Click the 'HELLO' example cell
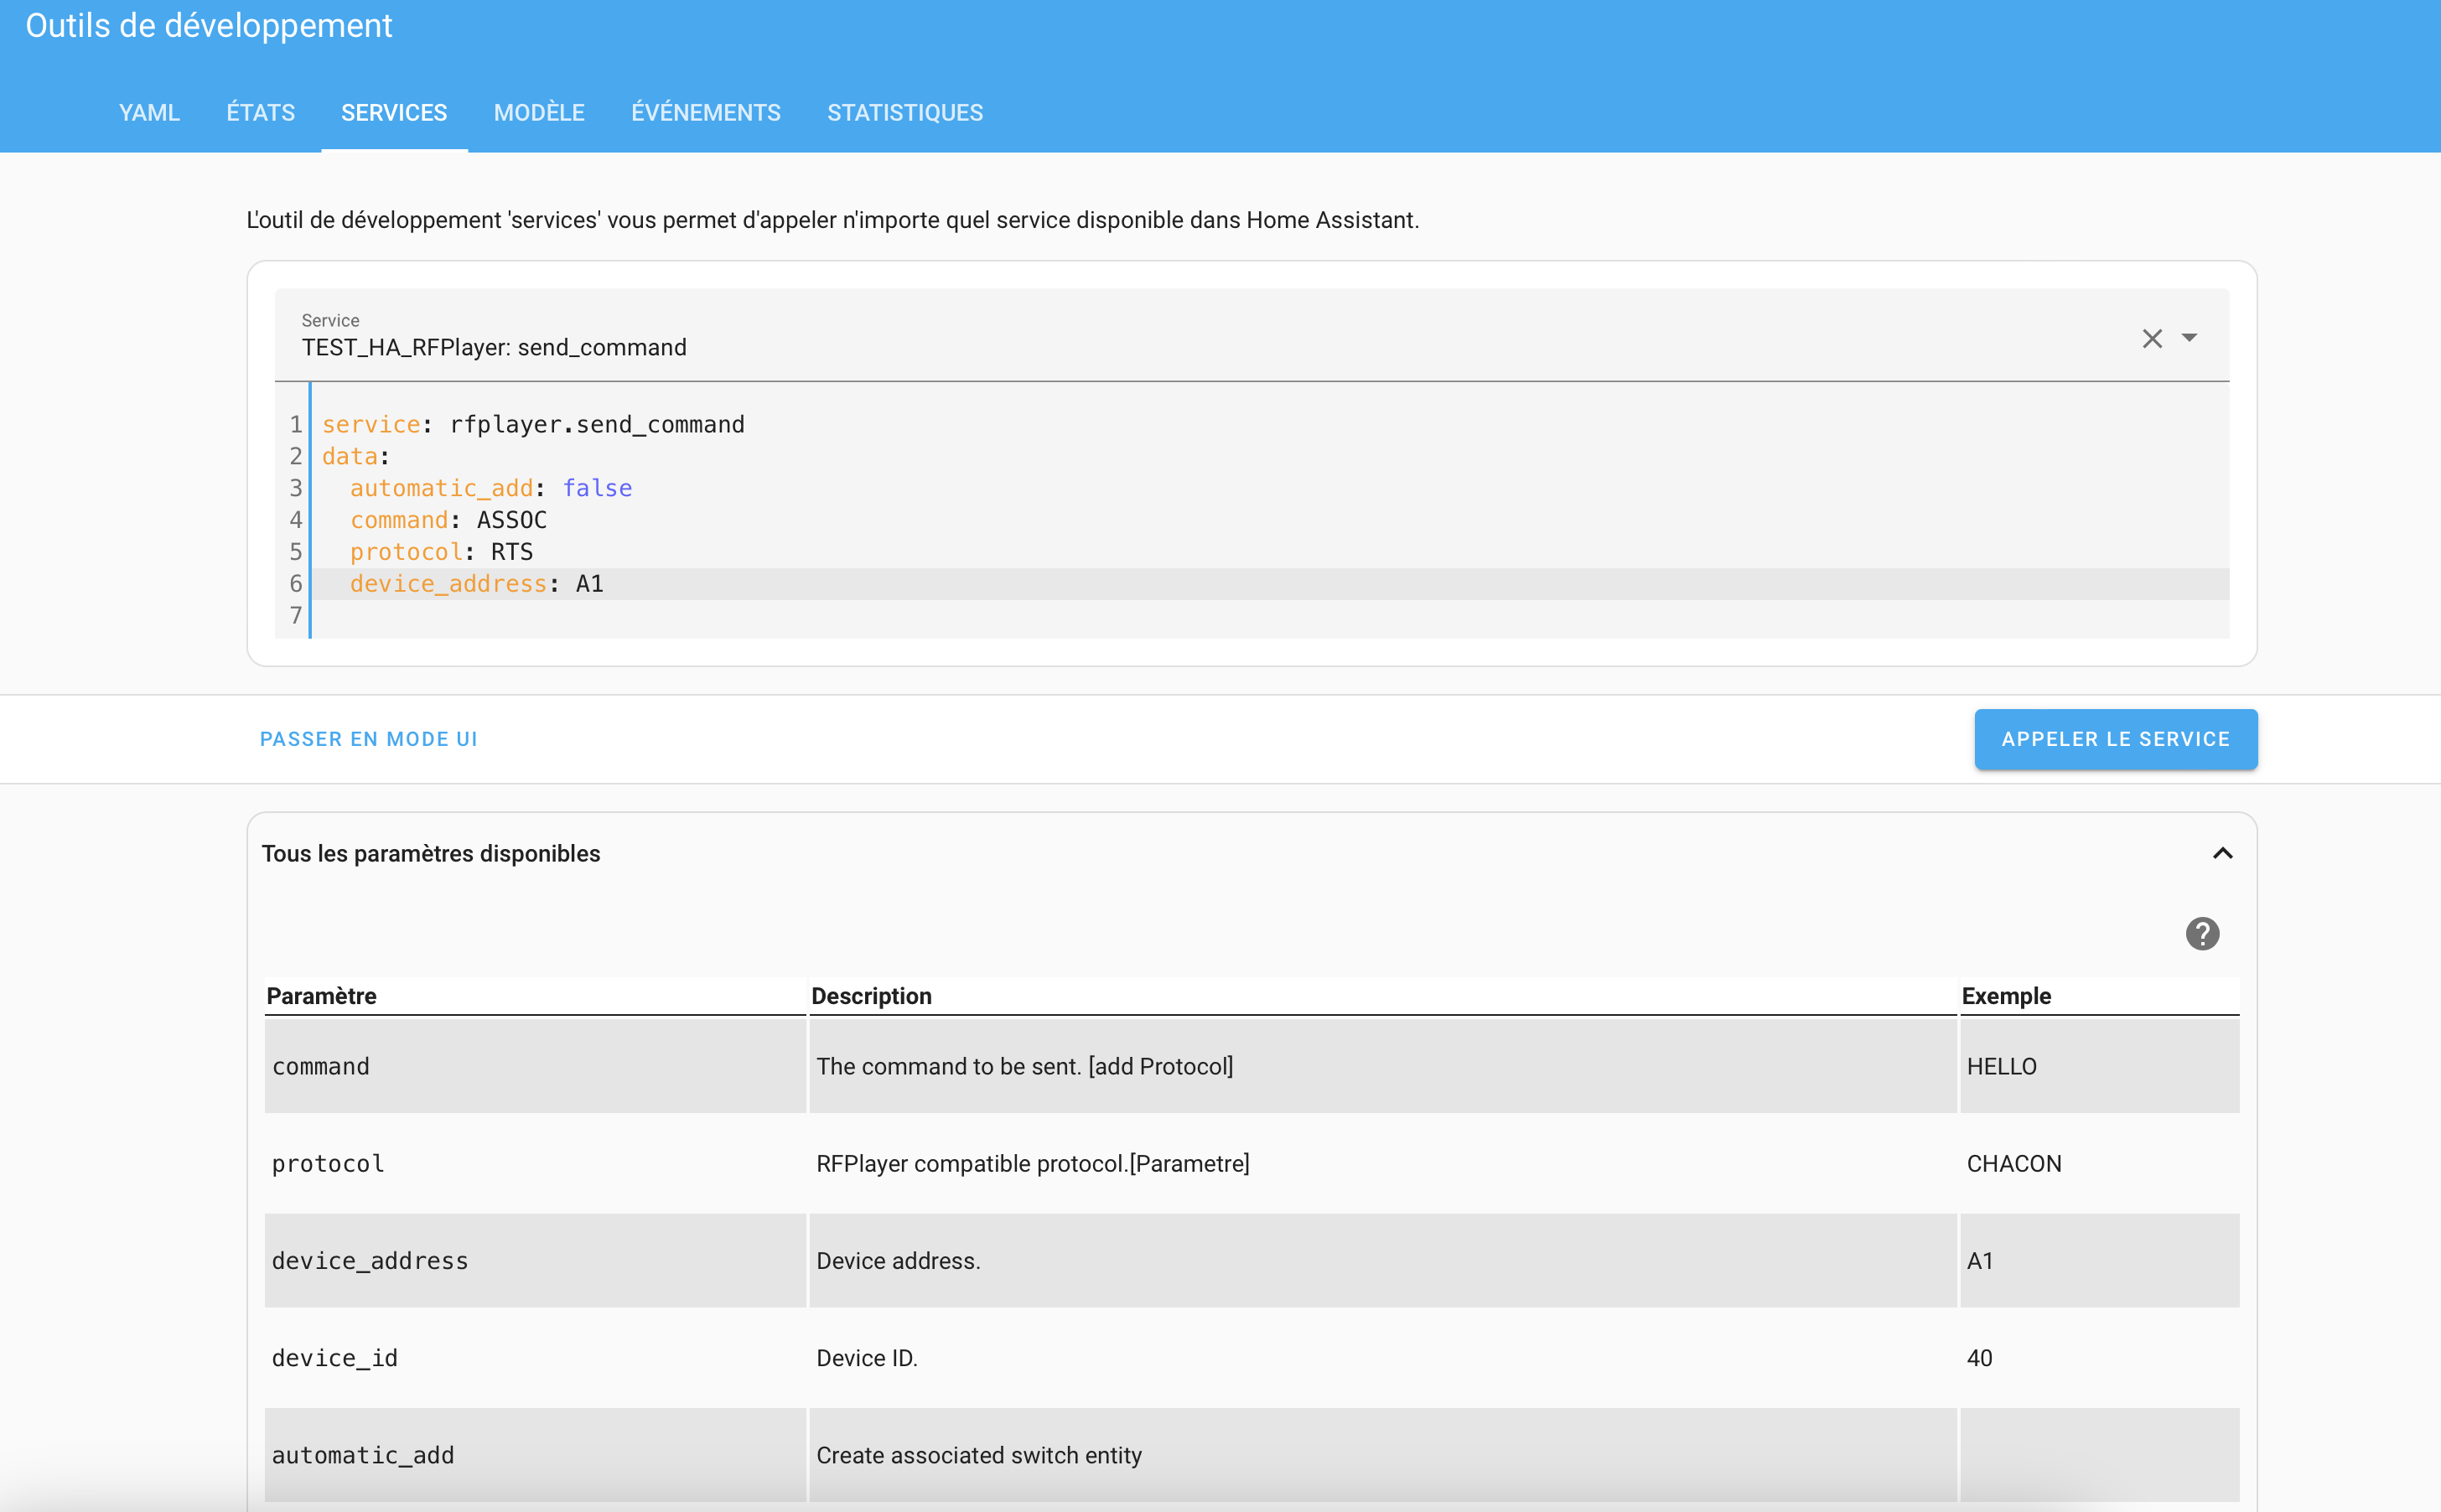Image resolution: width=2441 pixels, height=1512 pixels. coord(2099,1066)
